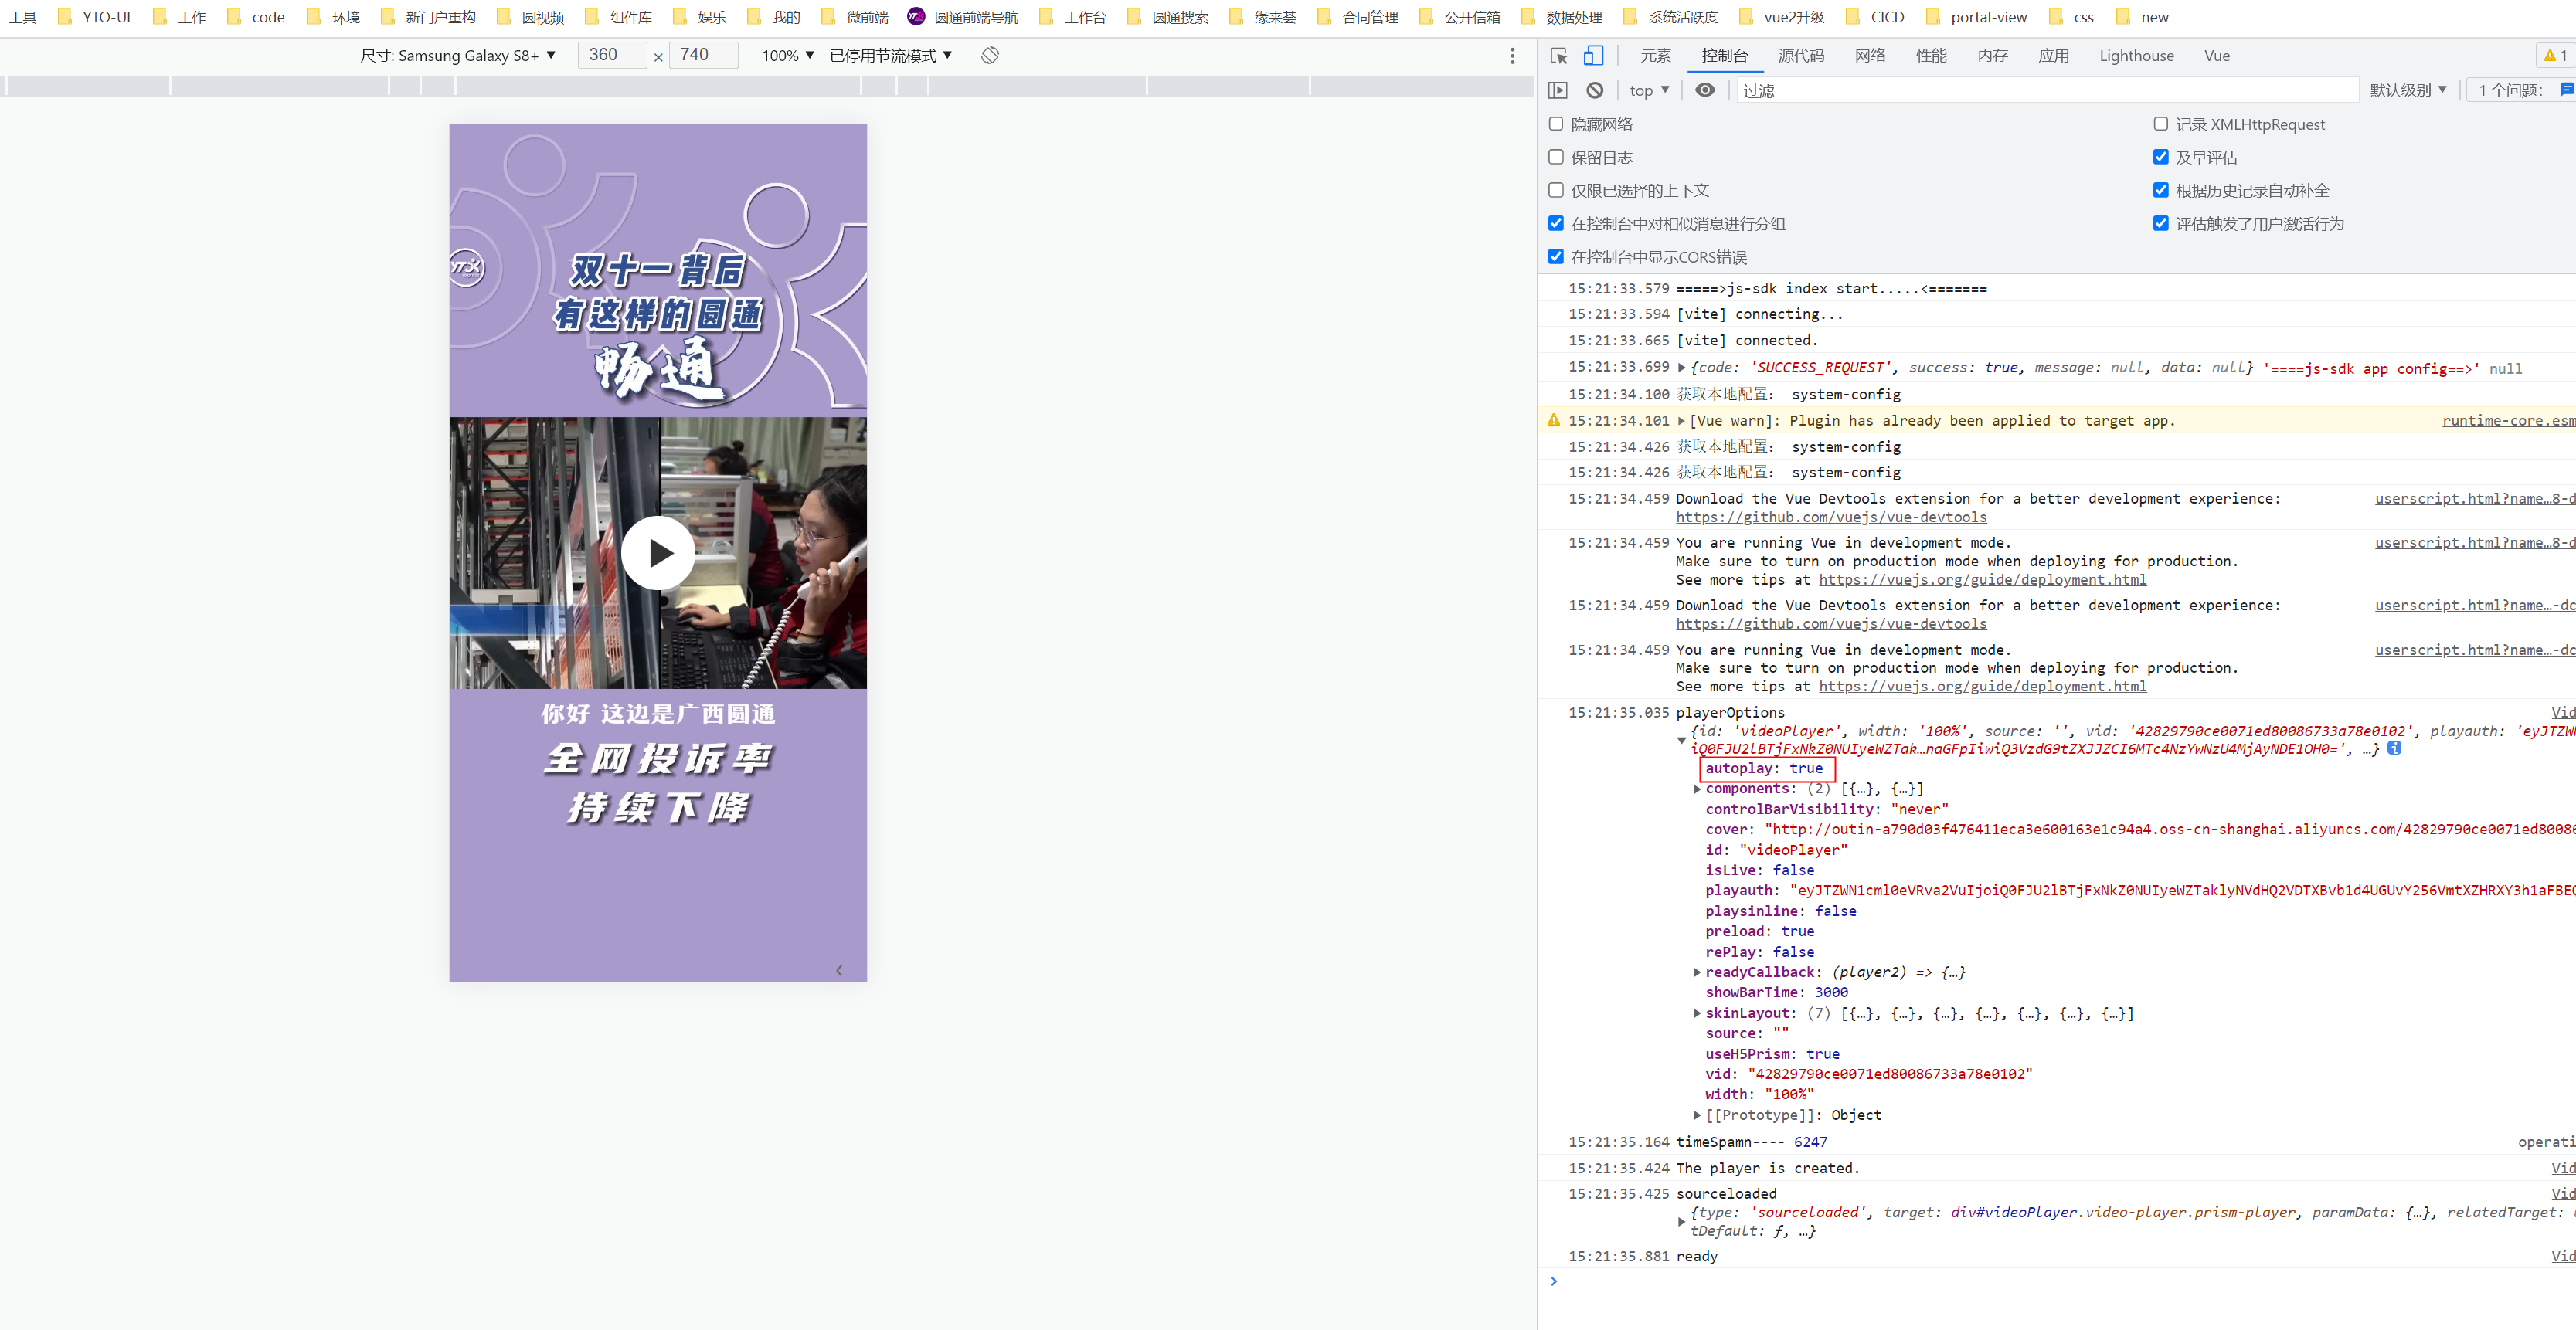Open the vuejs.org deployment guide link
This screenshot has height=1330, width=2576.
1982,580
